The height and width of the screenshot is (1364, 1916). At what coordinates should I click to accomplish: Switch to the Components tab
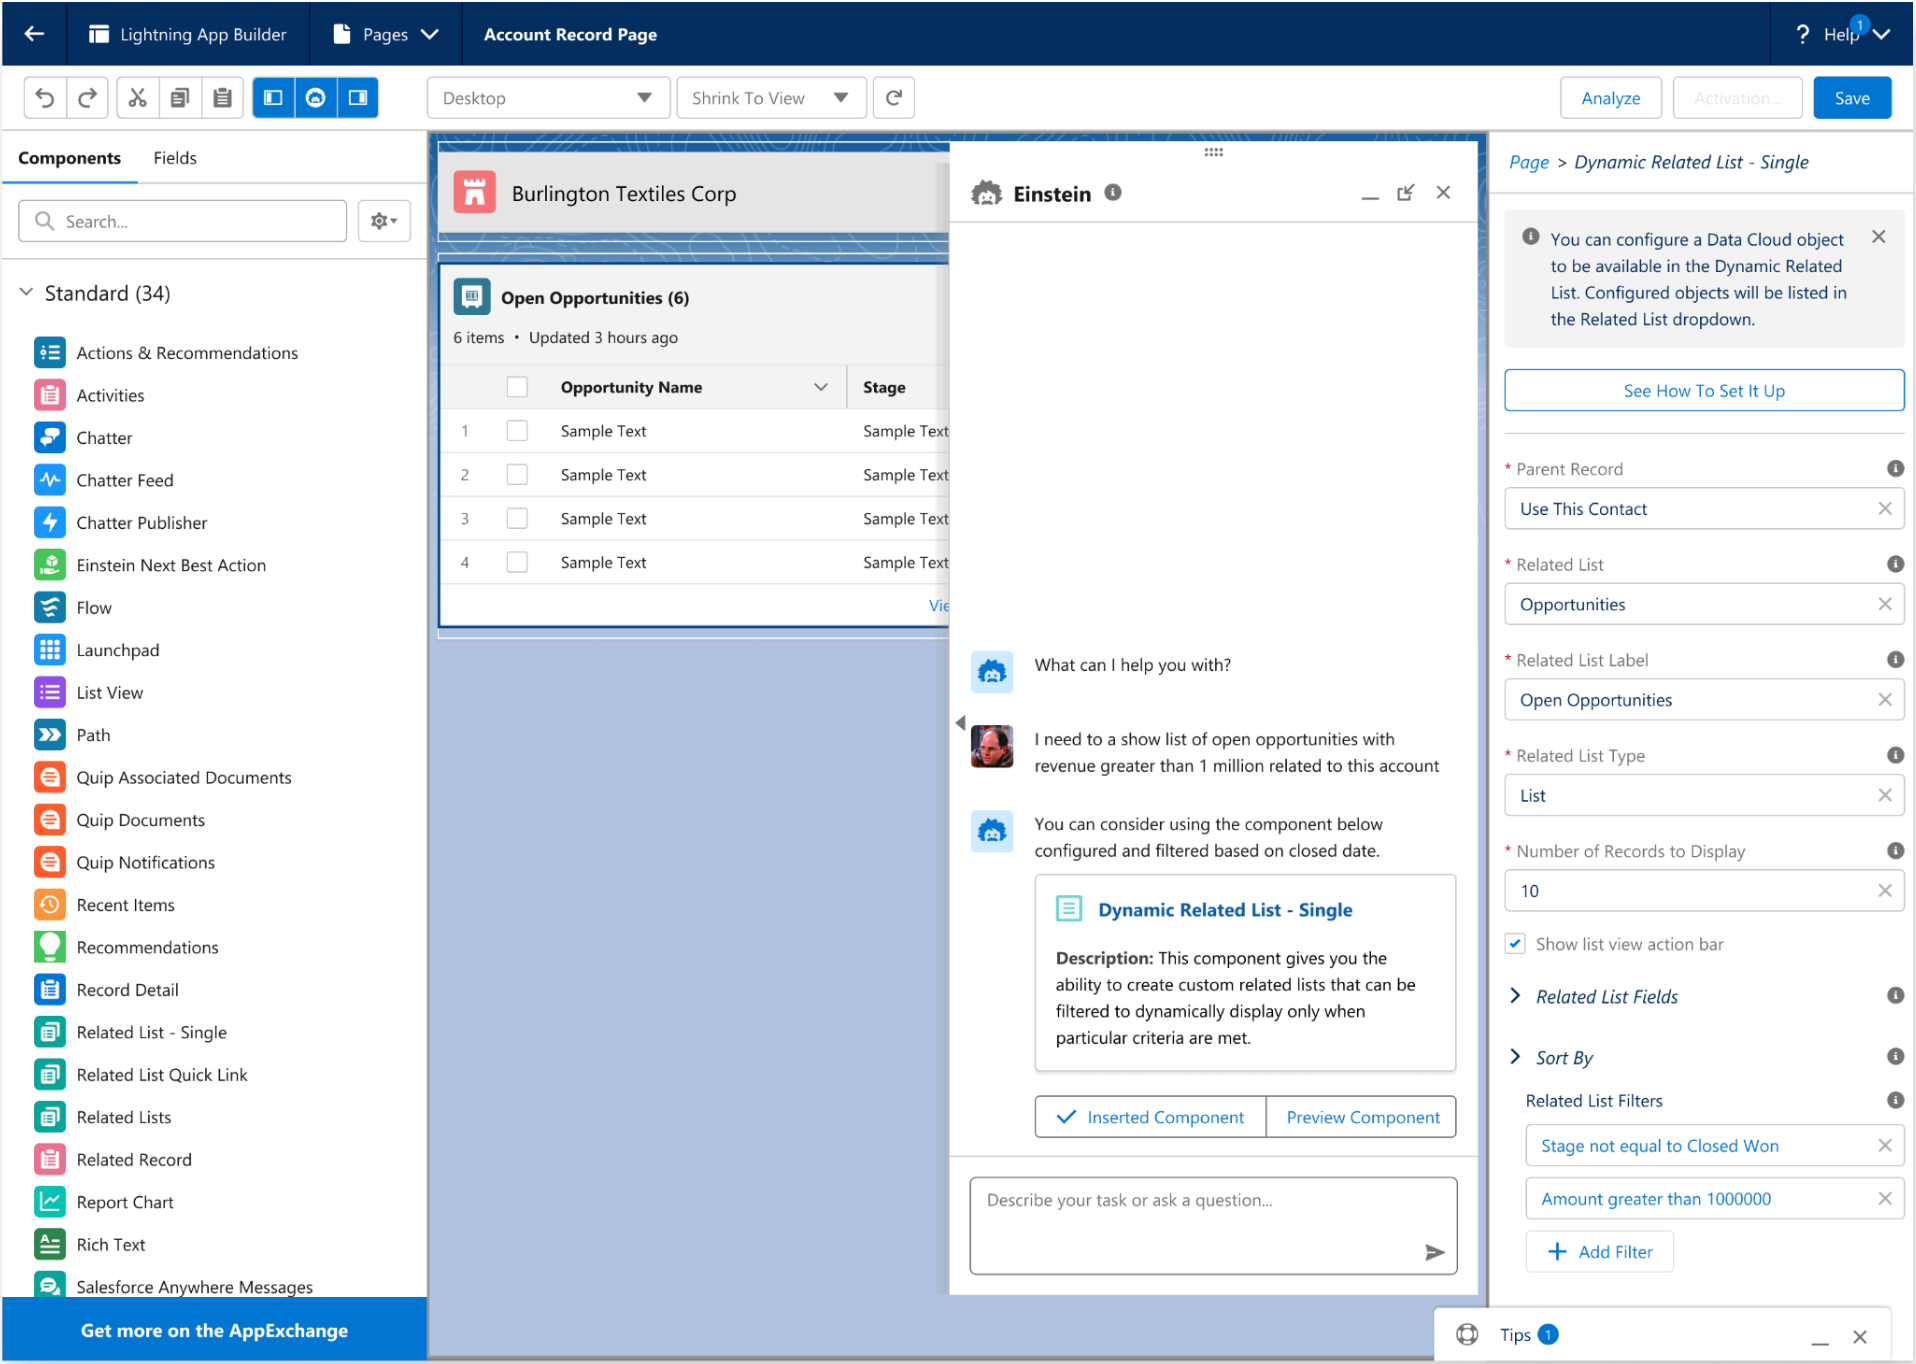pos(69,158)
